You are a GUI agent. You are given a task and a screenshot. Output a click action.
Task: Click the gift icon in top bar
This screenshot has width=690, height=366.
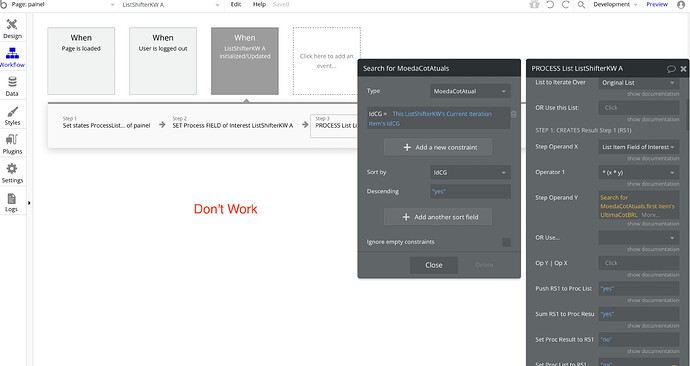coord(534,4)
